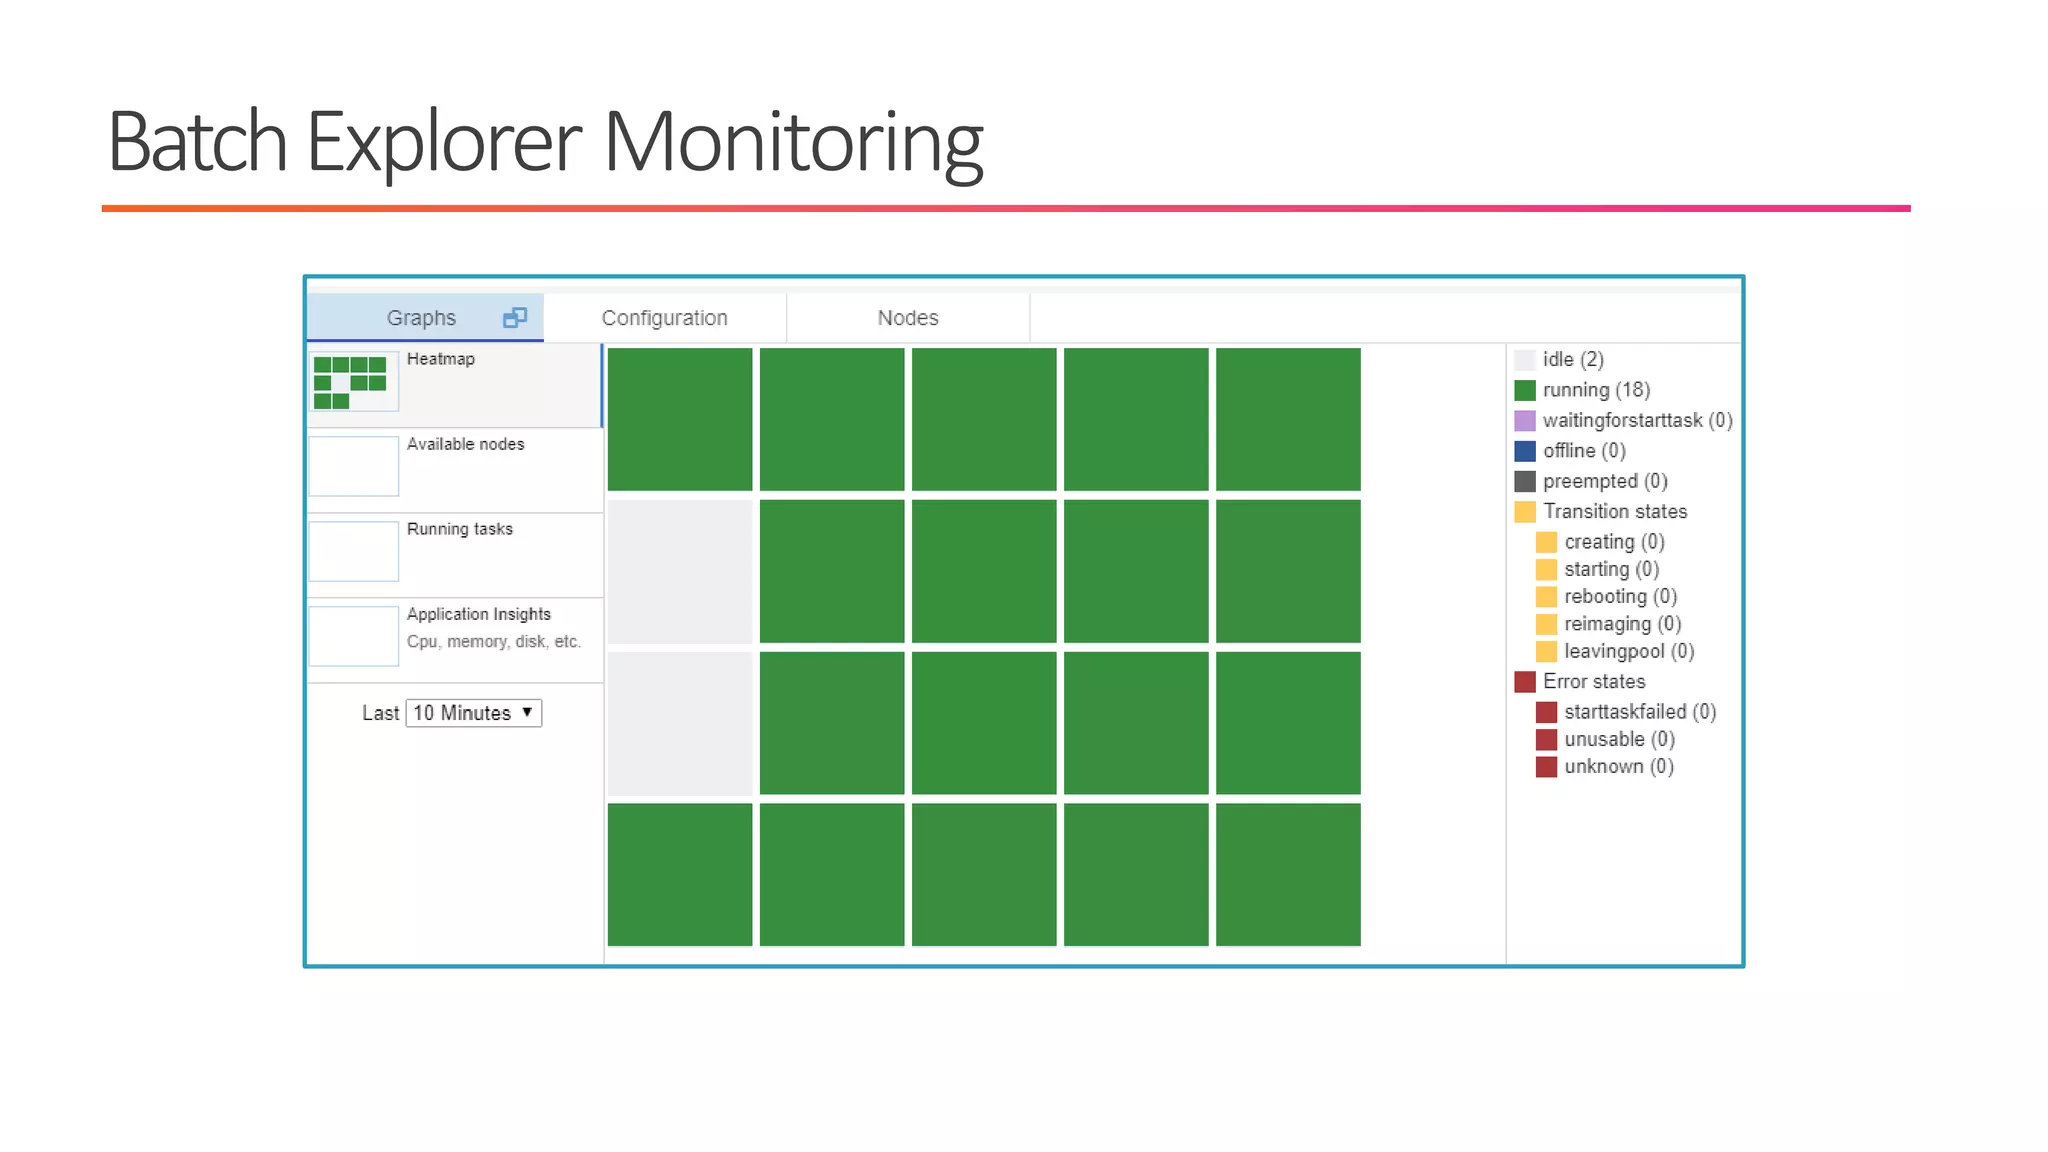Click the purple waitingforstarttask legend swatch

coord(1525,421)
